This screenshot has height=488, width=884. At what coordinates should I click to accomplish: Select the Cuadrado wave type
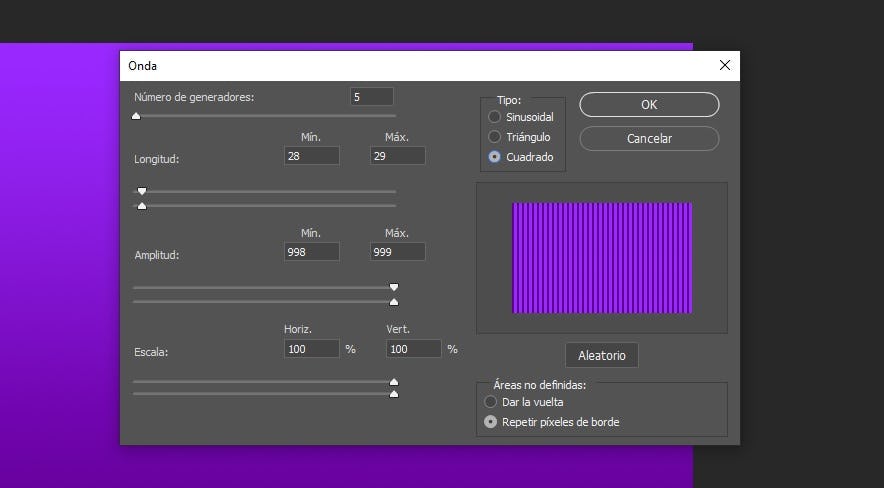coord(494,157)
